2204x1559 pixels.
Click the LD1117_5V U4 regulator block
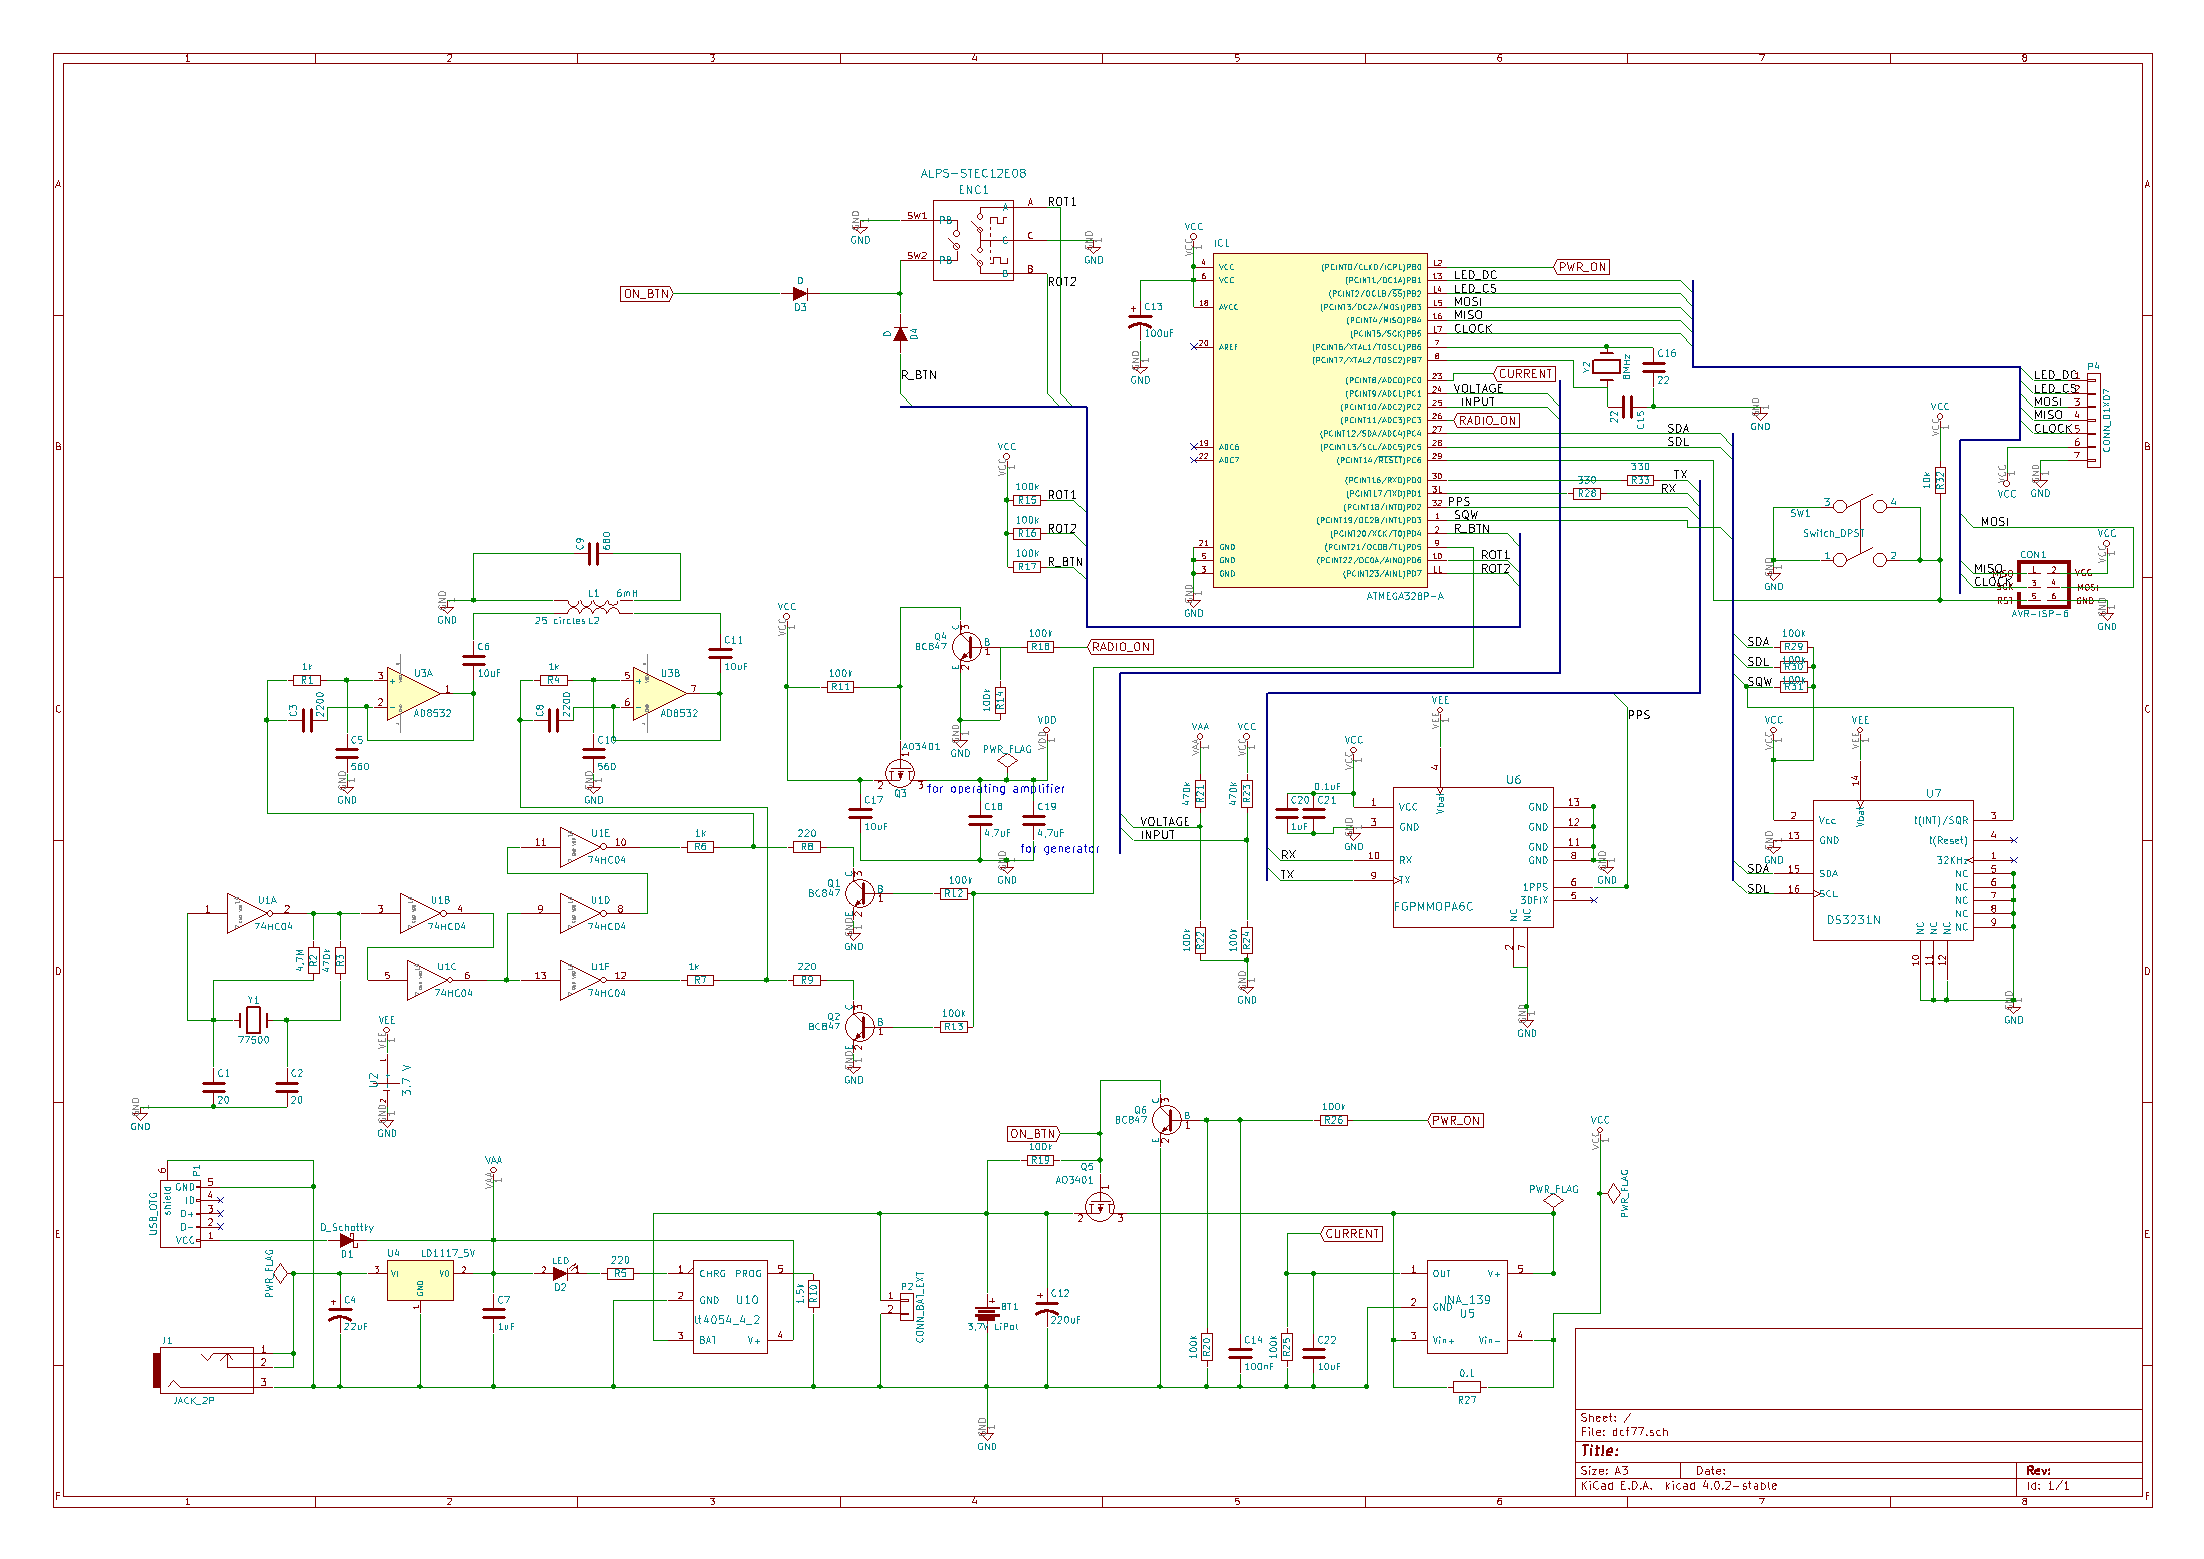[x=420, y=1280]
